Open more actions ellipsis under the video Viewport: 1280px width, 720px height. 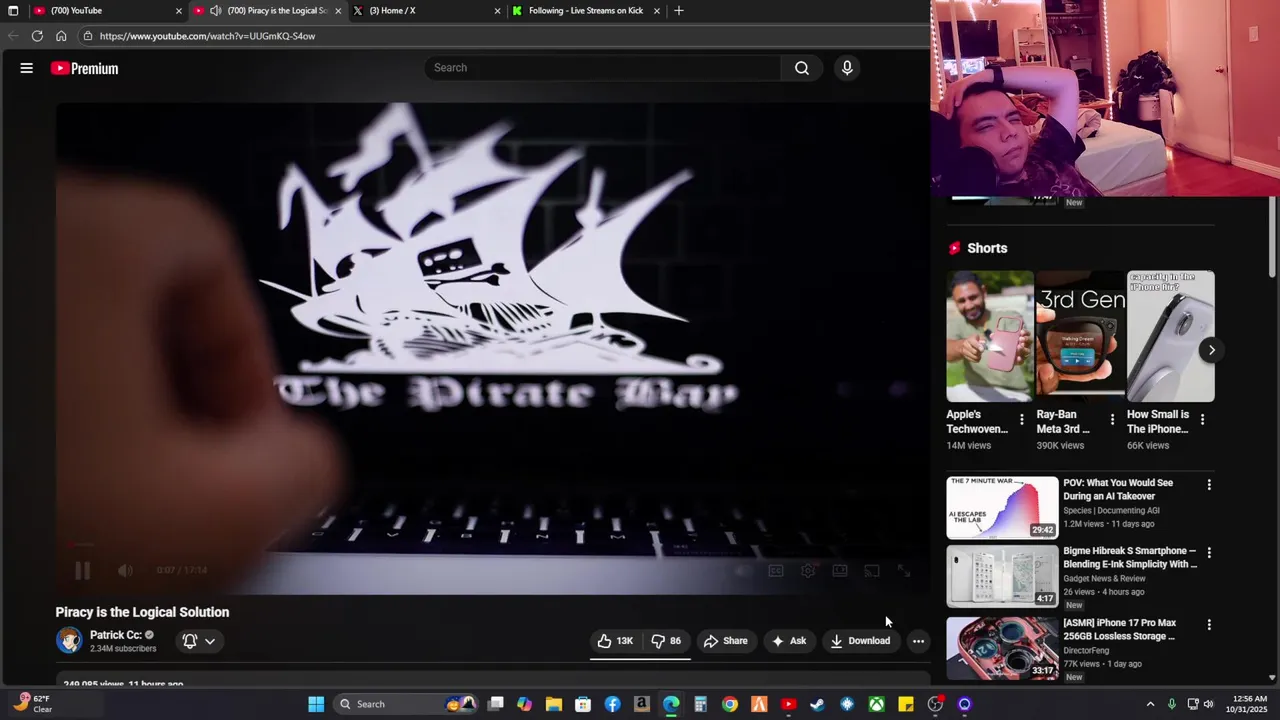[918, 641]
